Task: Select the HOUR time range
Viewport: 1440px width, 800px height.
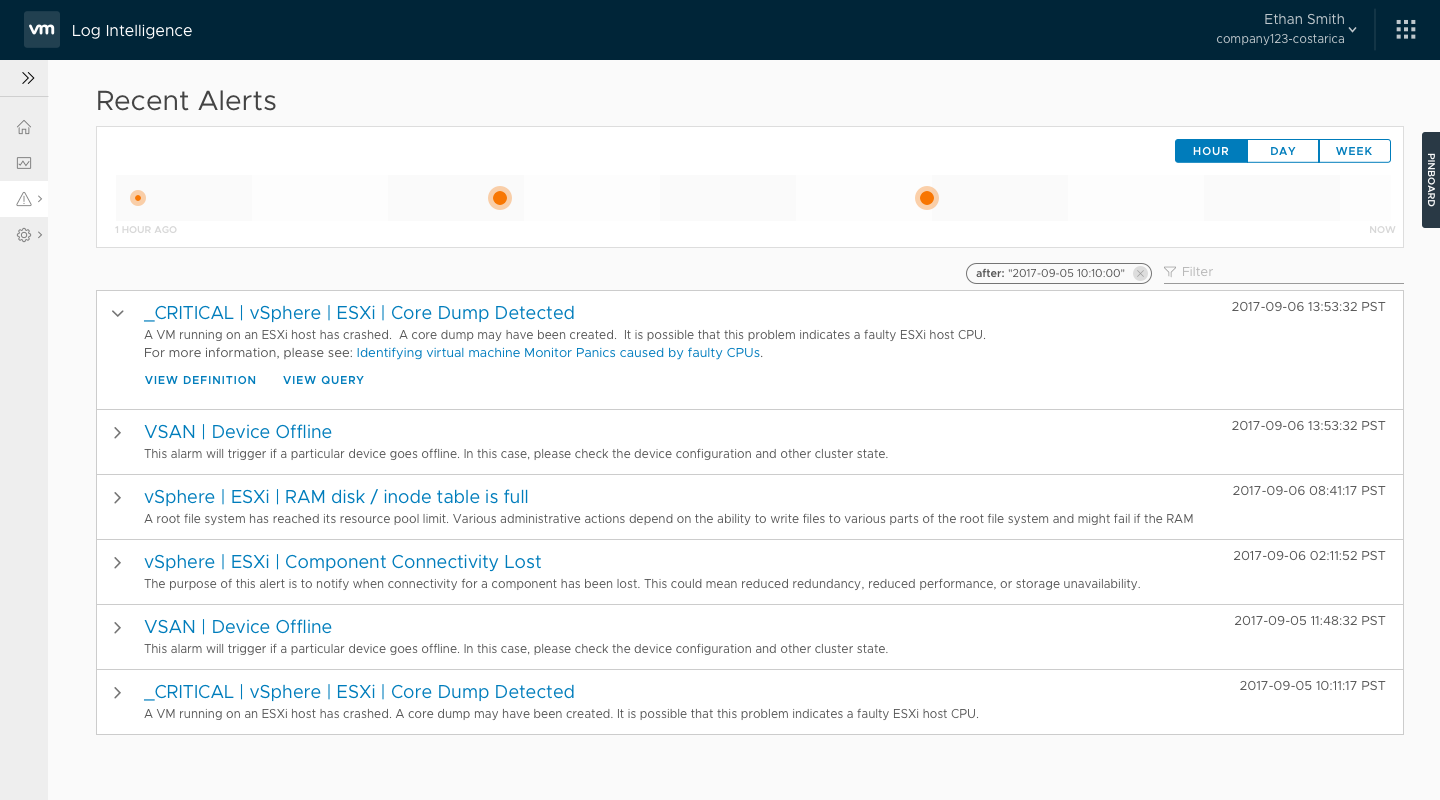Action: [x=1211, y=151]
